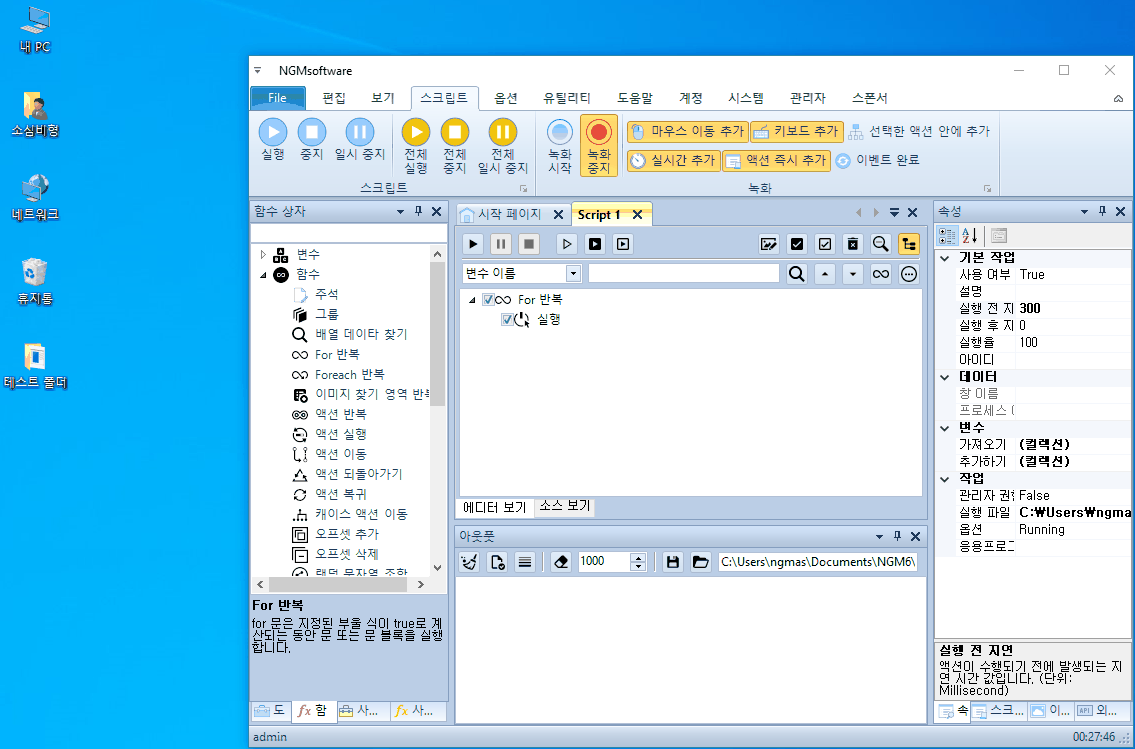Click the infinity loop icon in search row

click(x=881, y=274)
